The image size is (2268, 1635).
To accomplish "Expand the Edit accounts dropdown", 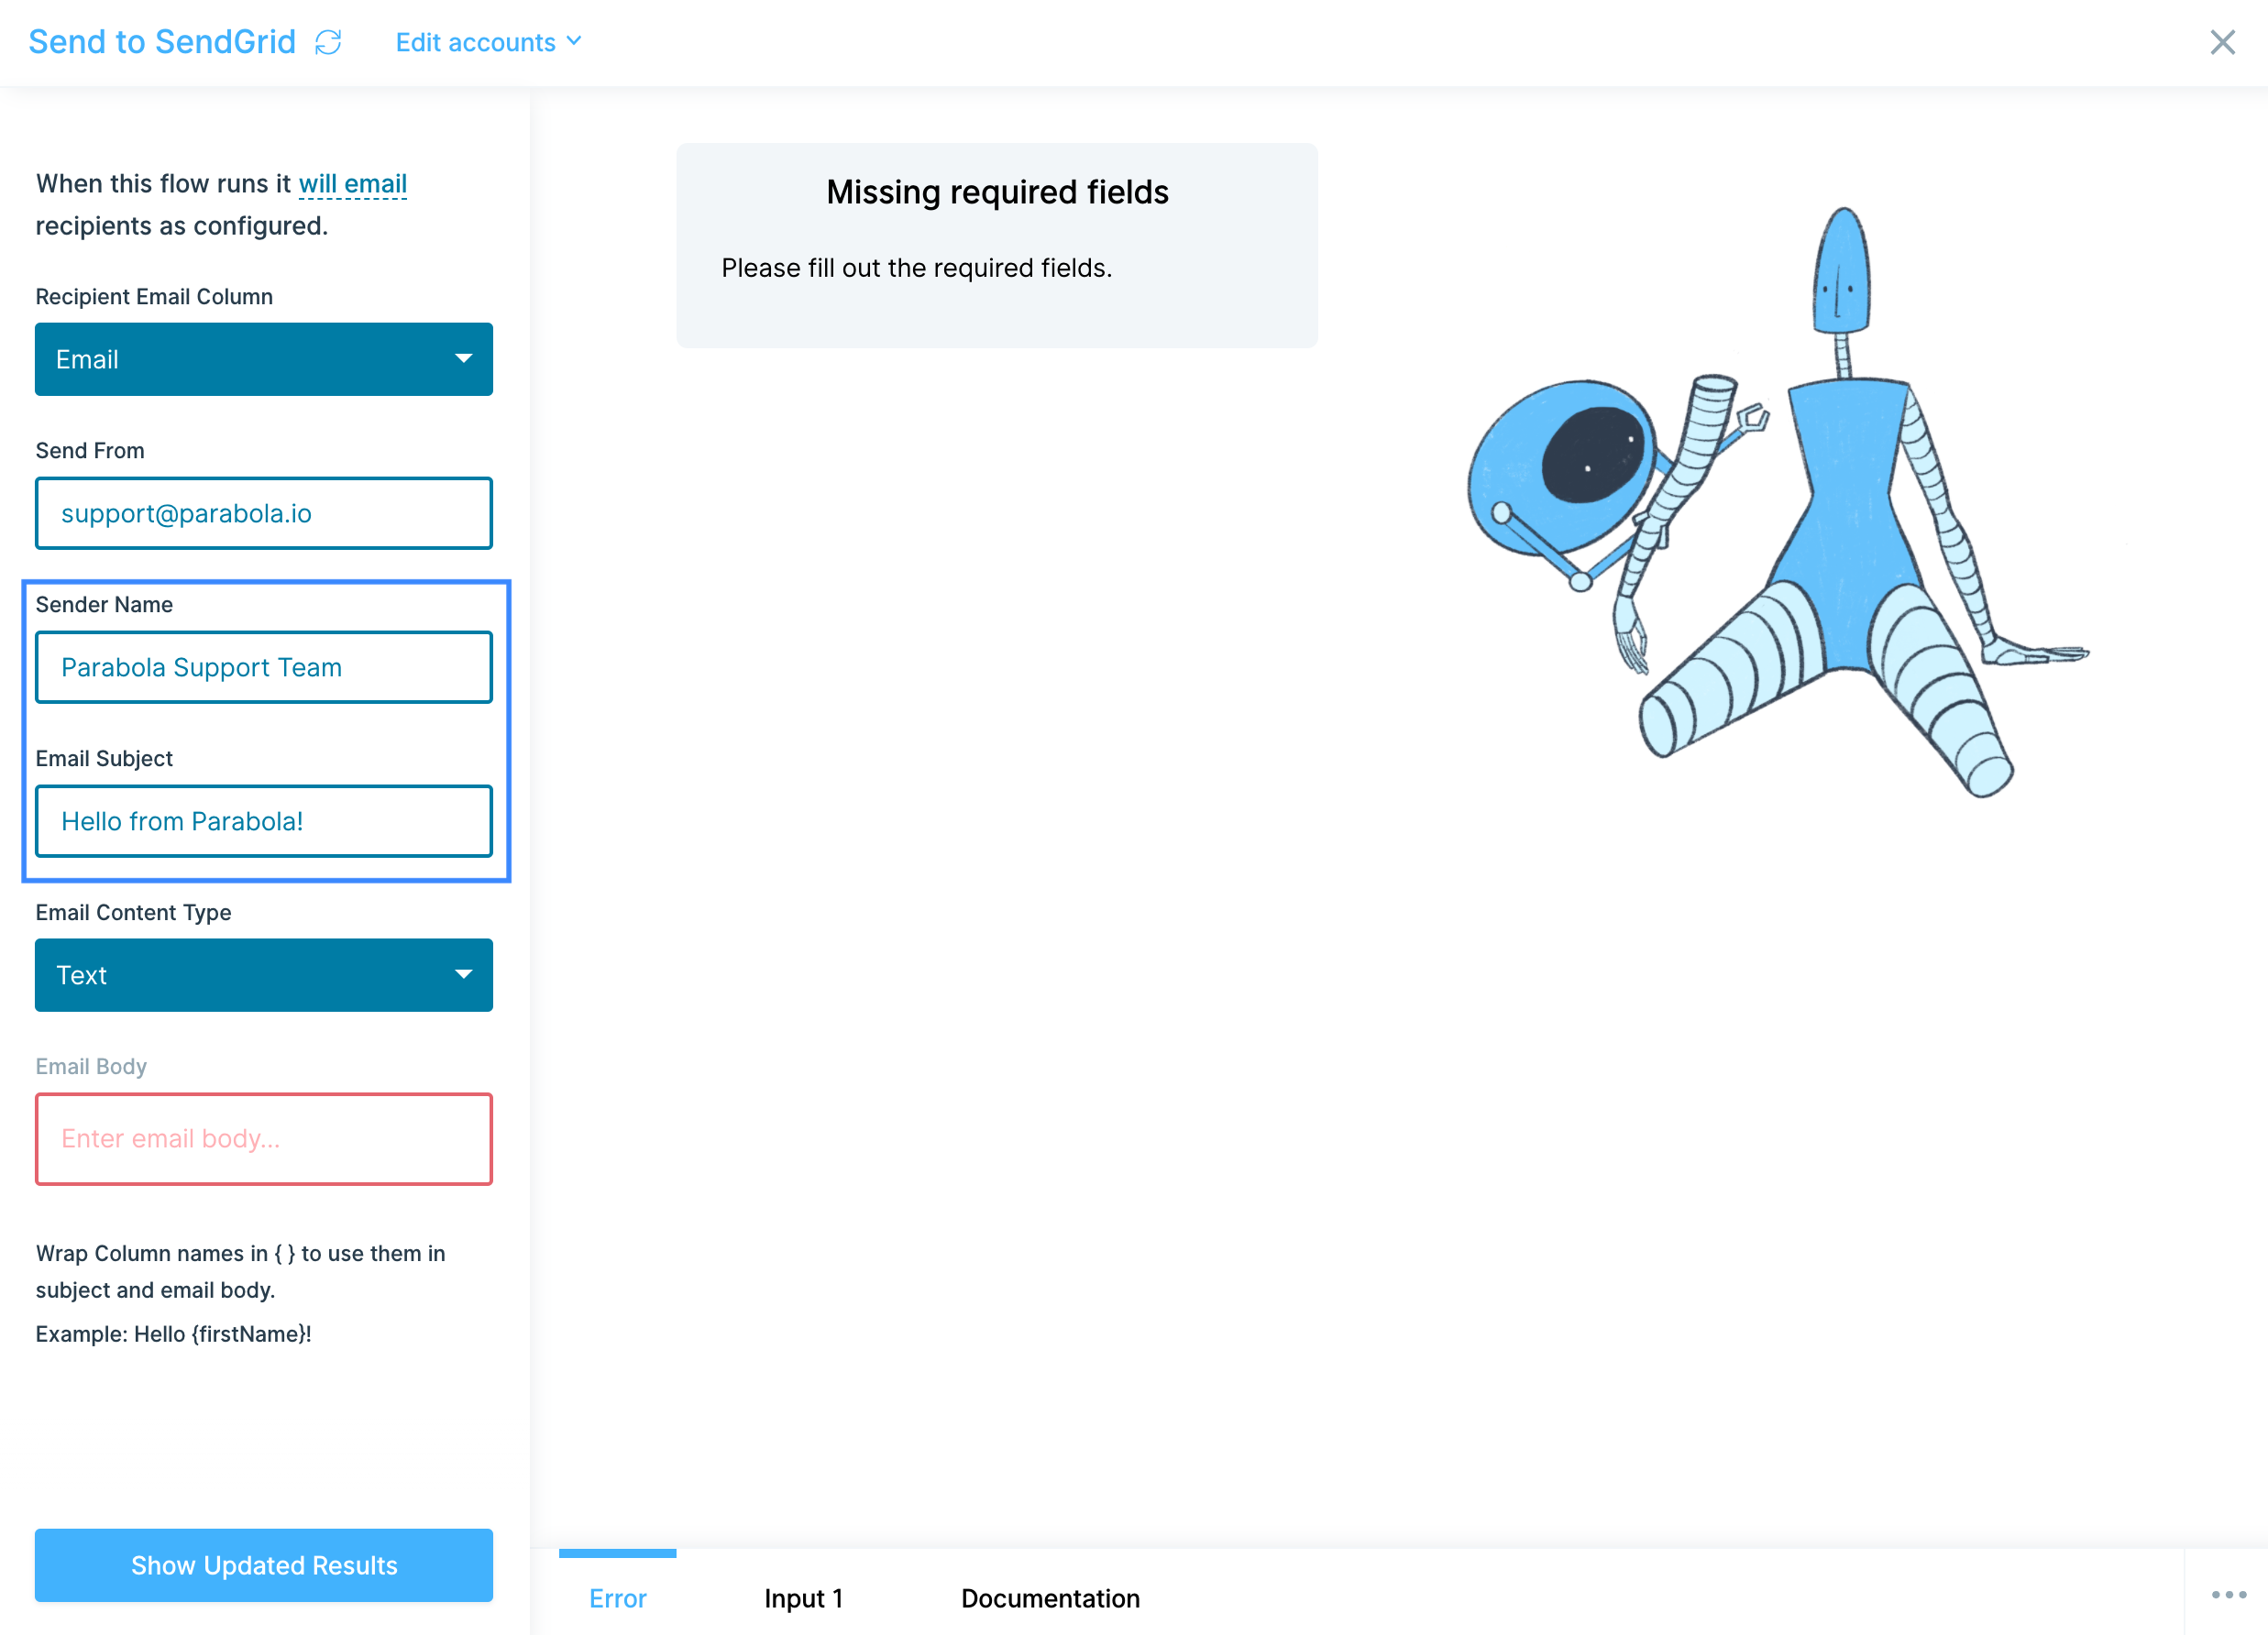I will (475, 42).
